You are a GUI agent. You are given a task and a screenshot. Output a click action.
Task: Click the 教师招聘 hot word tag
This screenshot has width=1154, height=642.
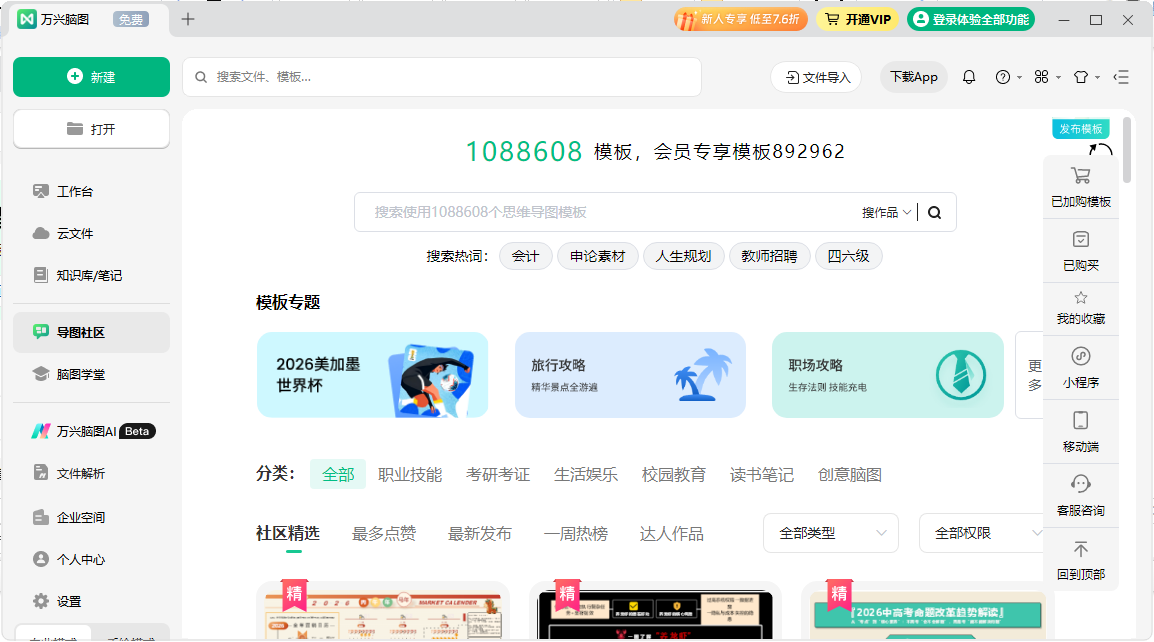coord(770,256)
